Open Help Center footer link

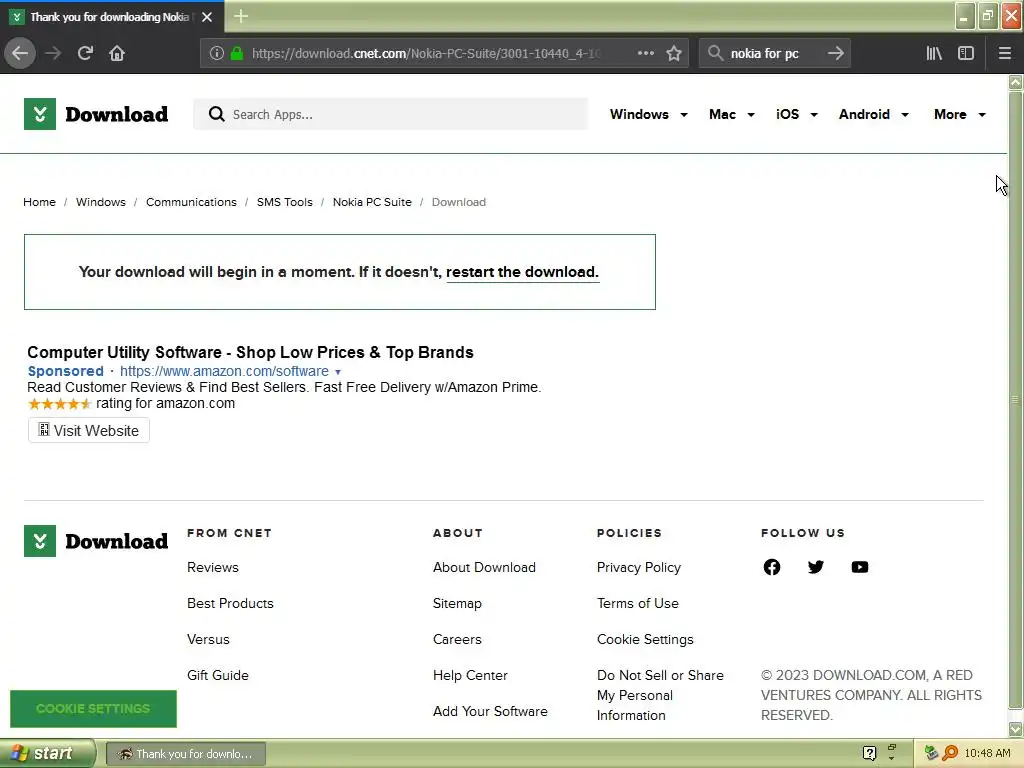(470, 675)
